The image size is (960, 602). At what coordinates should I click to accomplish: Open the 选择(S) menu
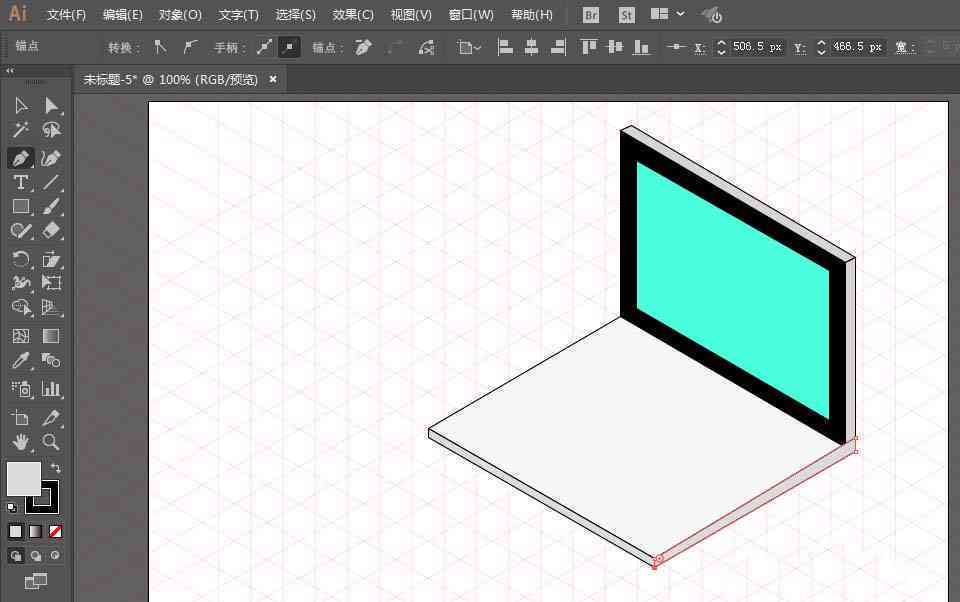click(x=295, y=15)
